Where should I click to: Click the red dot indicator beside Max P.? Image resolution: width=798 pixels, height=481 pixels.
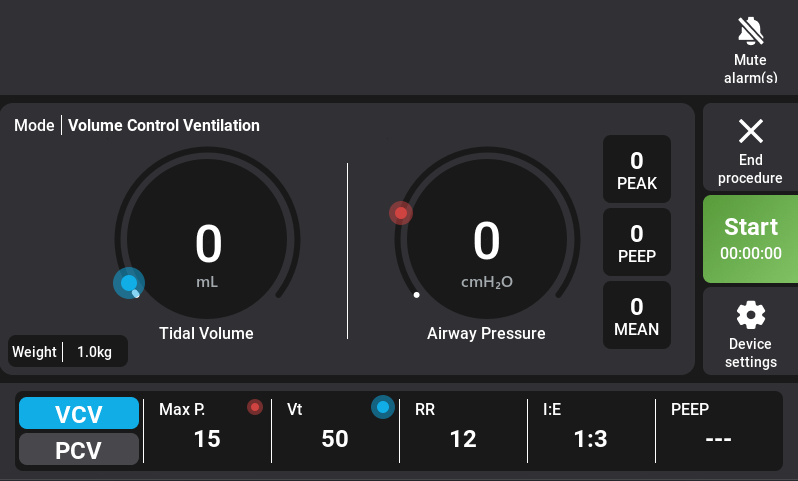(255, 407)
